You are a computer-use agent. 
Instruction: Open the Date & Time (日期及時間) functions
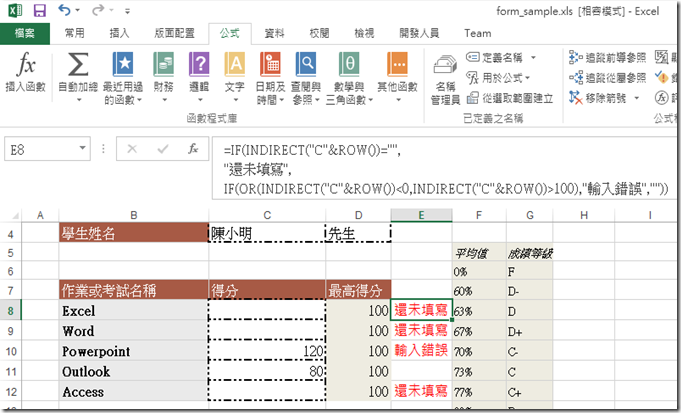270,78
